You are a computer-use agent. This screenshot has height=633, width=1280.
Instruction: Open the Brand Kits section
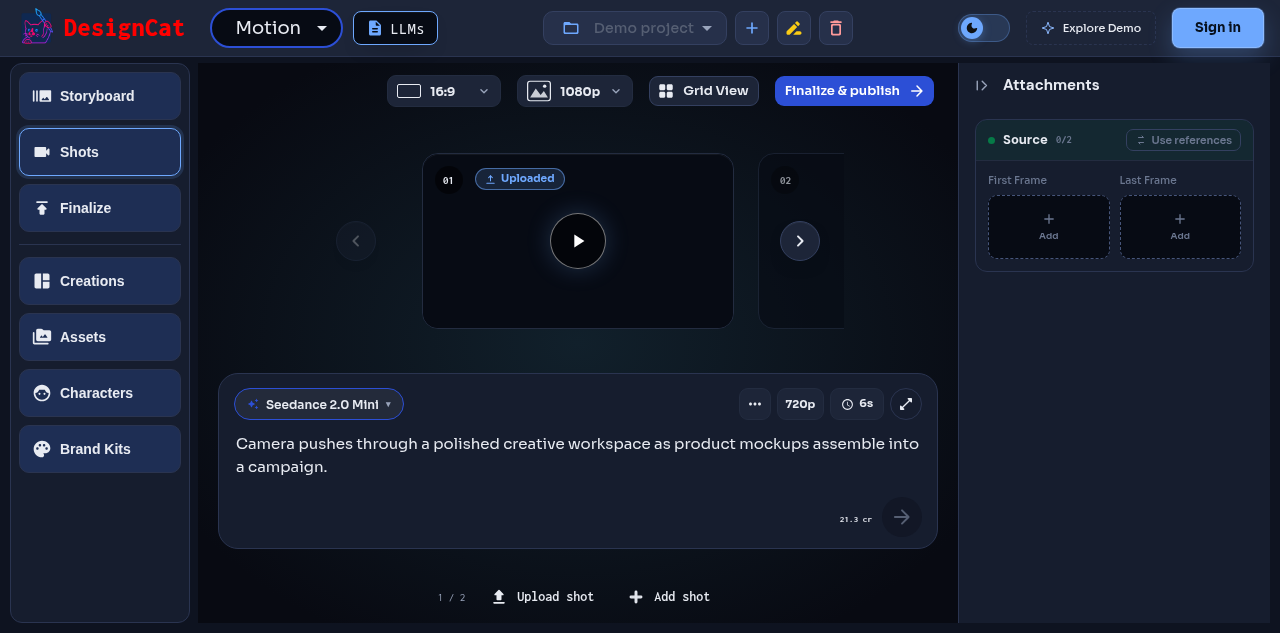pos(100,449)
